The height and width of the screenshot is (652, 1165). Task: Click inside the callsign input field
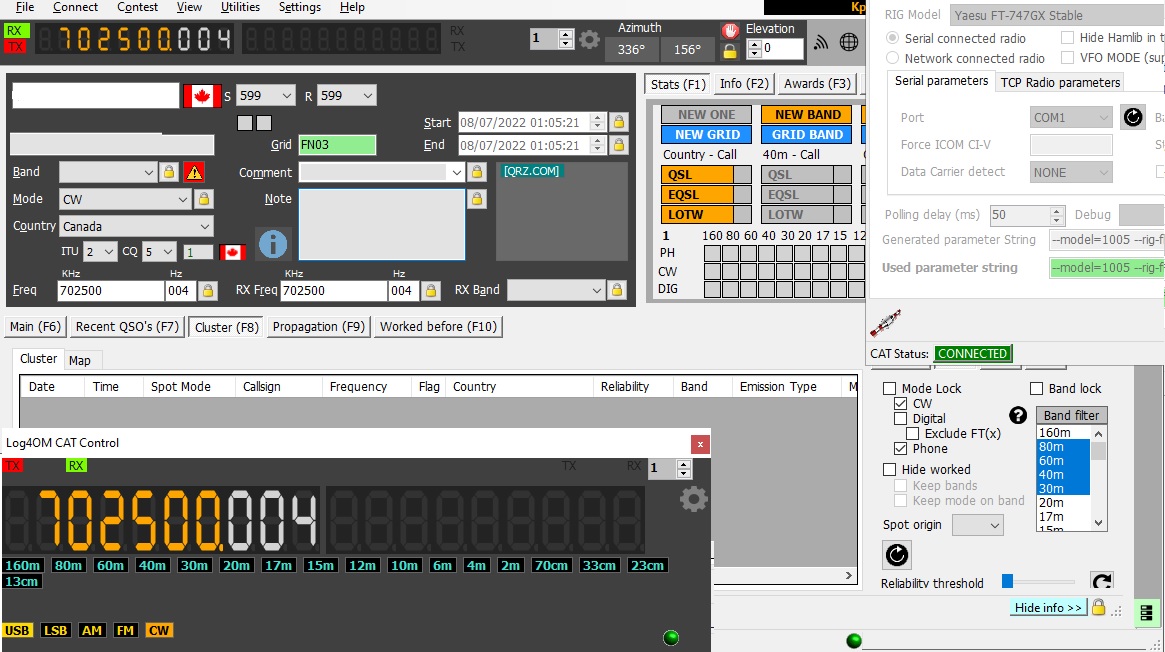click(96, 96)
